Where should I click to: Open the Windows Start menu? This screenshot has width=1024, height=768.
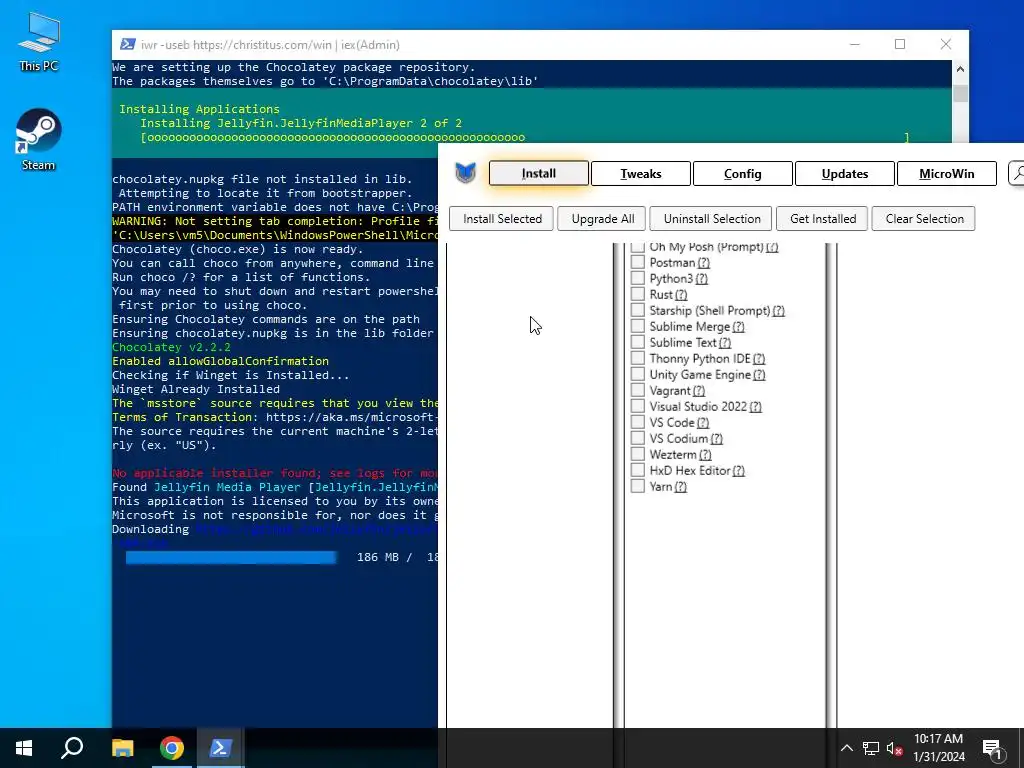pos(24,748)
